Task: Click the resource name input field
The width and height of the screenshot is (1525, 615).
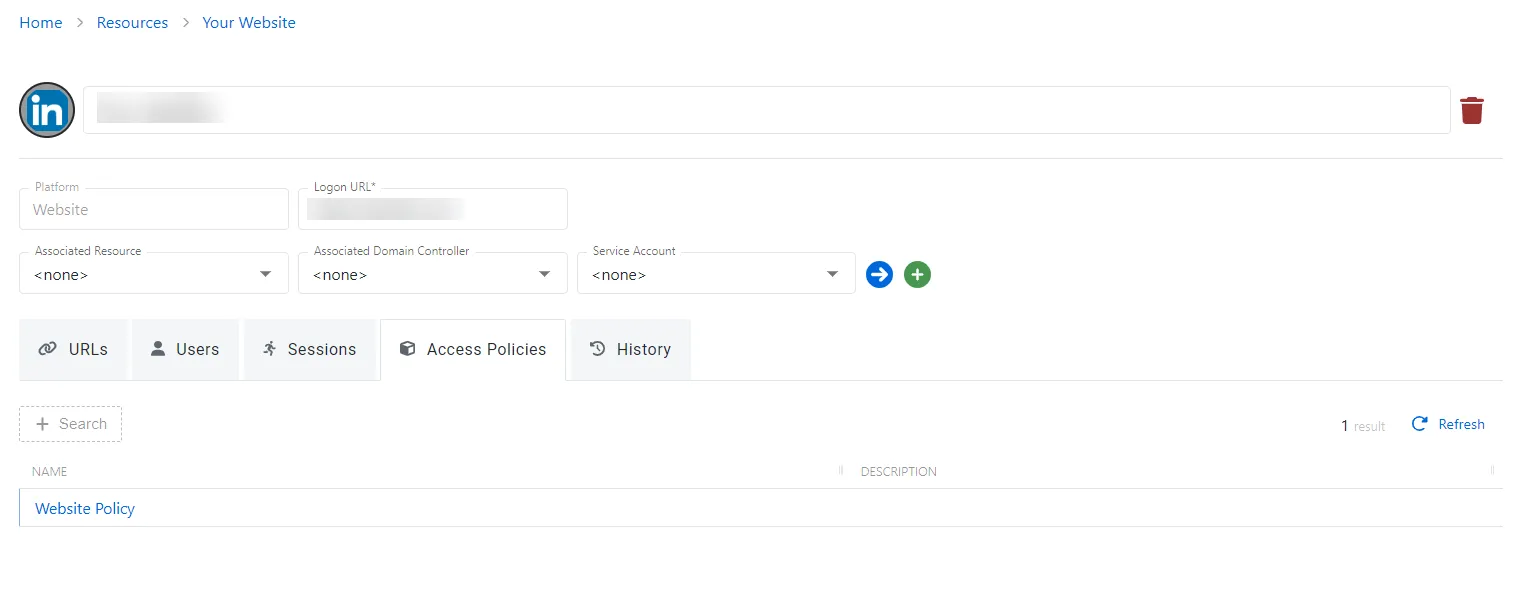Action: [766, 110]
